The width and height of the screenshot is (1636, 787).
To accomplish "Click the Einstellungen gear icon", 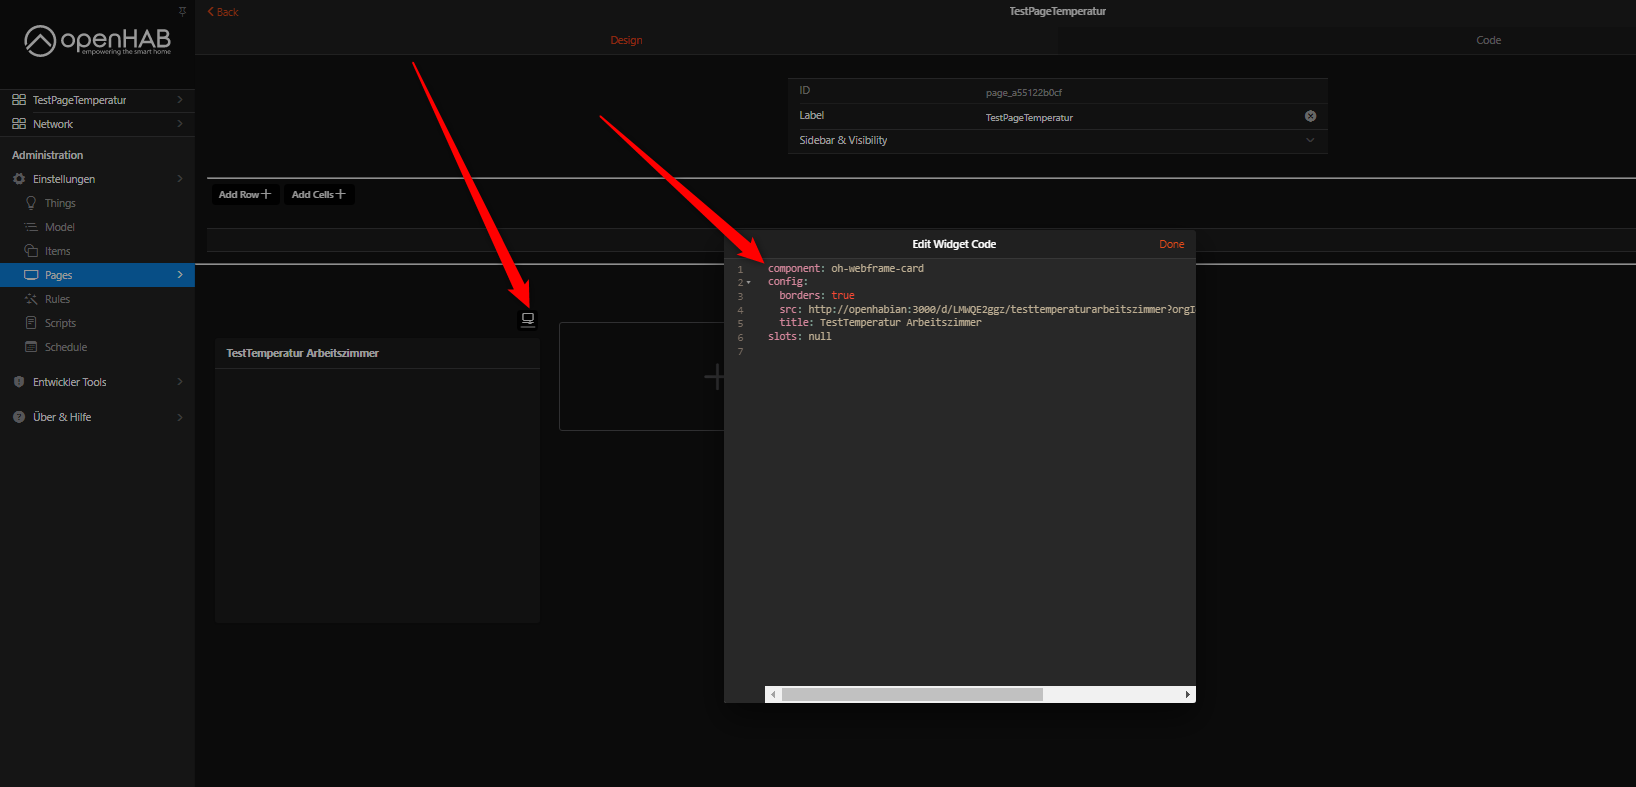I will 19,179.
